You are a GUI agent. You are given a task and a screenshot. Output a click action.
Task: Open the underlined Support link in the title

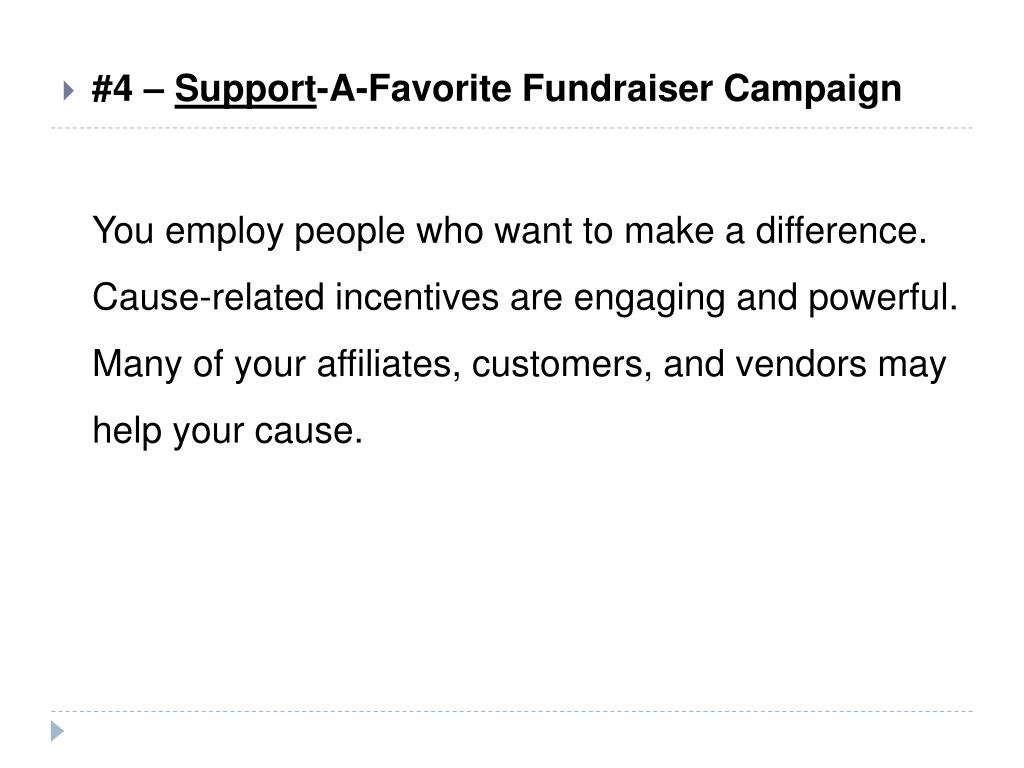(x=246, y=89)
